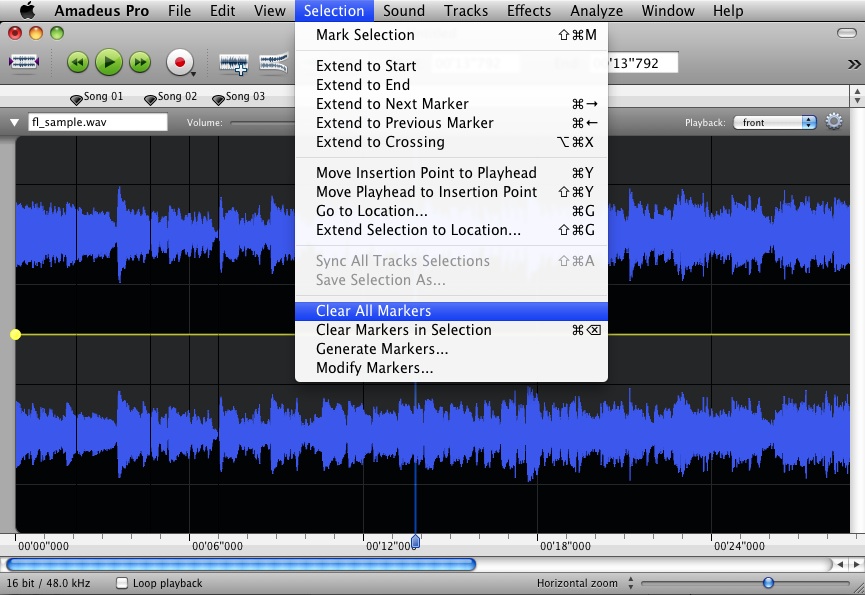Open track settings gear icon
The width and height of the screenshot is (865, 595).
(x=834, y=121)
